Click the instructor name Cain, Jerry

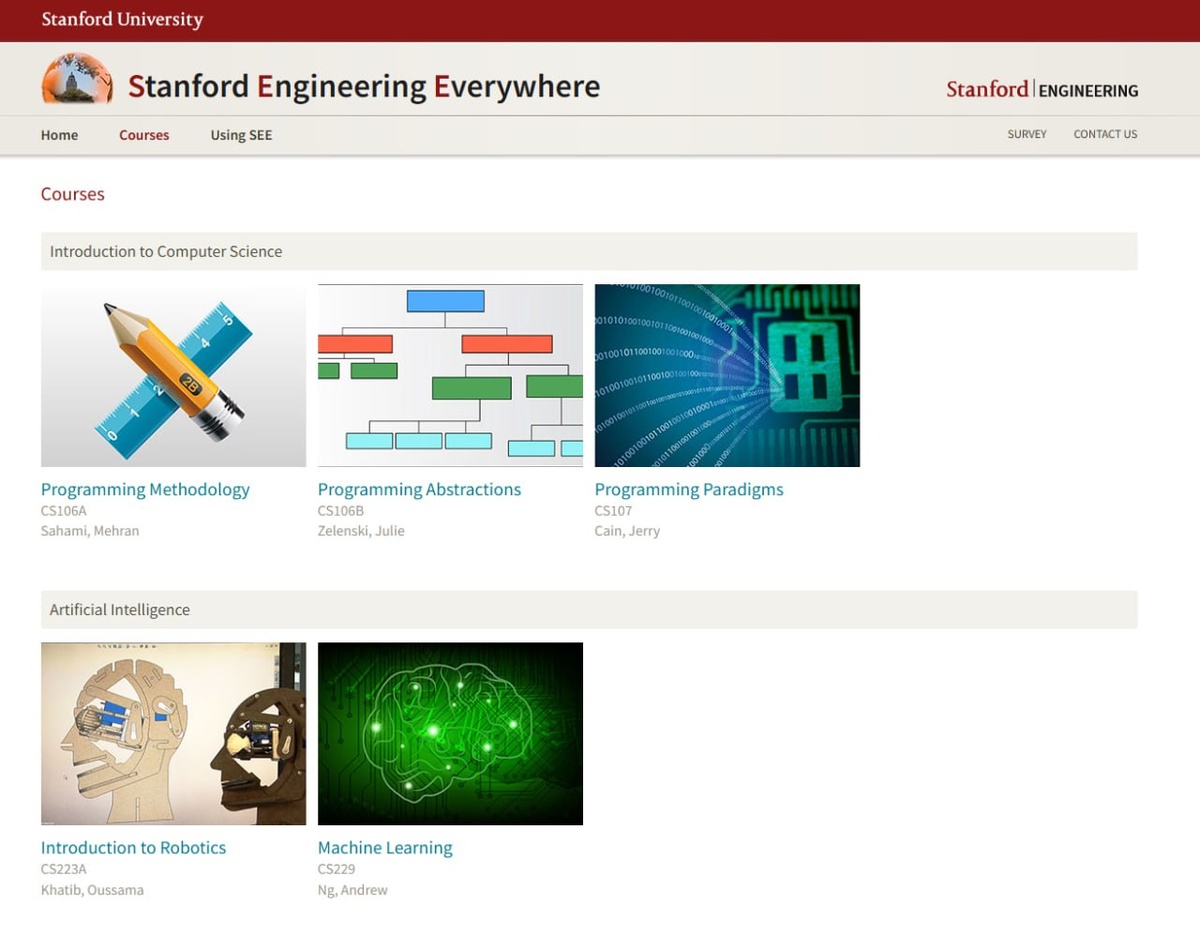[627, 531]
